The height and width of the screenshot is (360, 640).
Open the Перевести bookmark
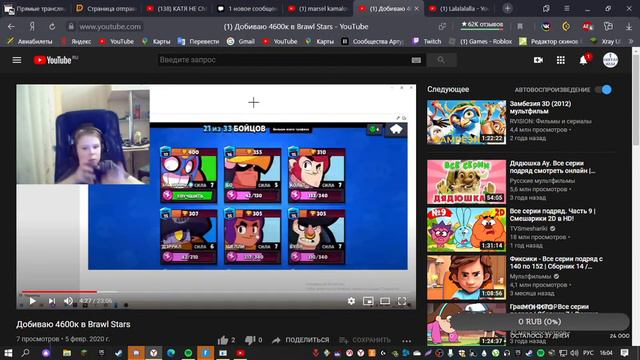[x=199, y=41]
